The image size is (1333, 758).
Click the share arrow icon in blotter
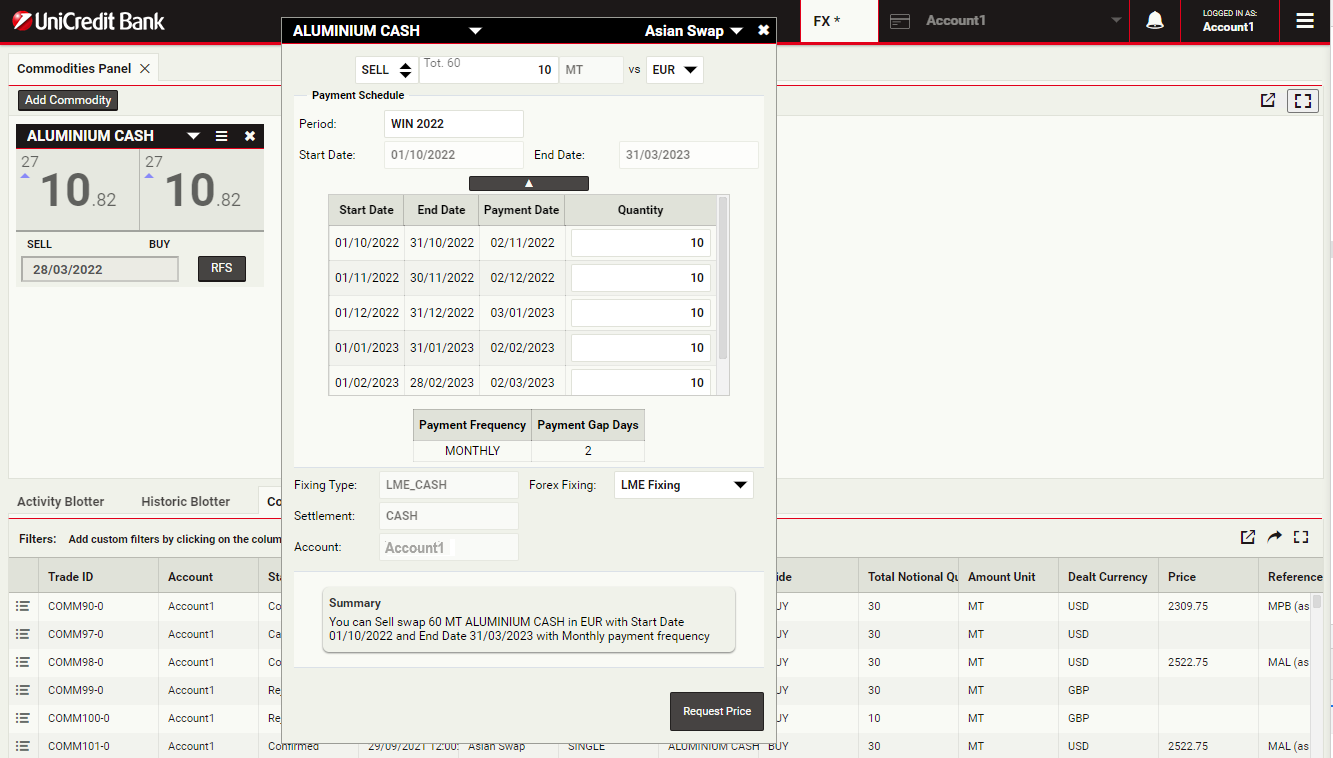(1274, 537)
